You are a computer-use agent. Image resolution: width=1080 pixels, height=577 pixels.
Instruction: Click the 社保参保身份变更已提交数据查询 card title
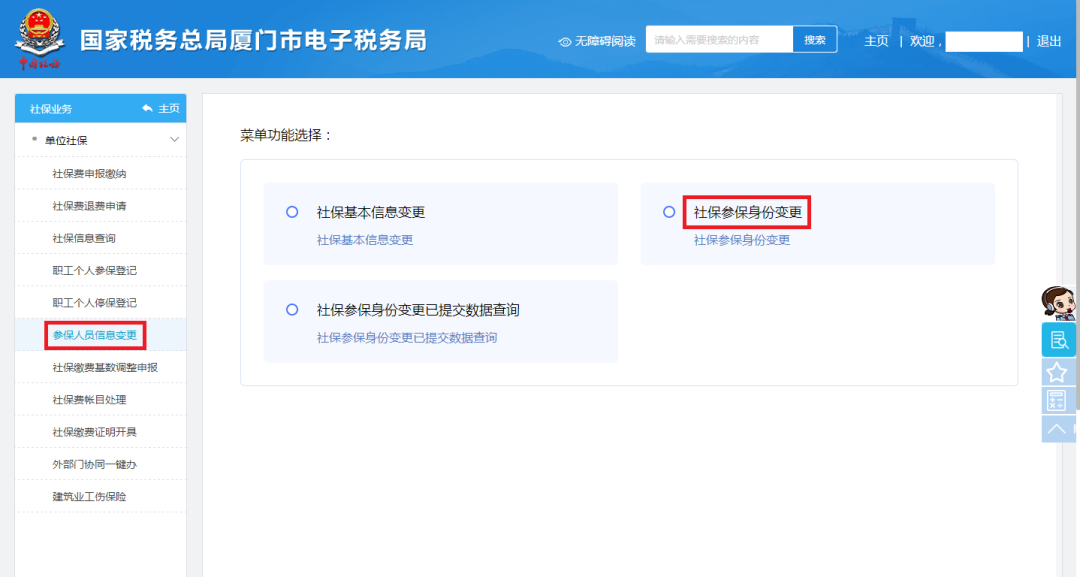418,310
